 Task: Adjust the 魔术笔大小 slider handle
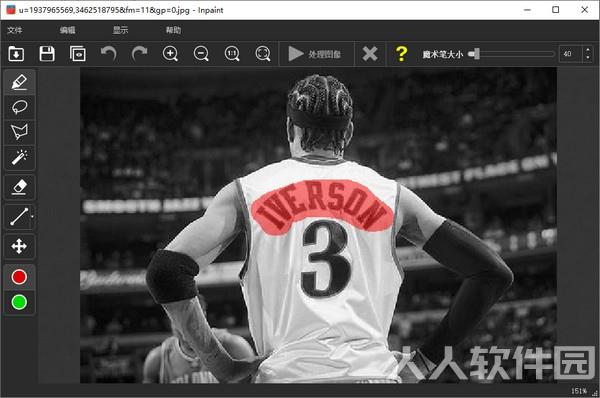[x=474, y=54]
